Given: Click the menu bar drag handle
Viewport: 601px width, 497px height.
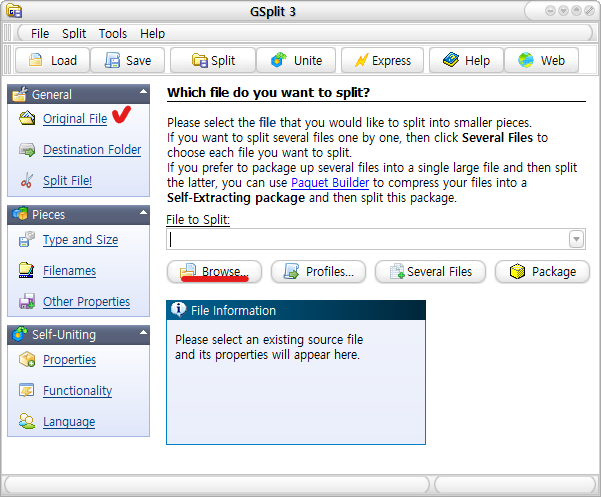Looking at the screenshot, I should pyautogui.click(x=7, y=33).
